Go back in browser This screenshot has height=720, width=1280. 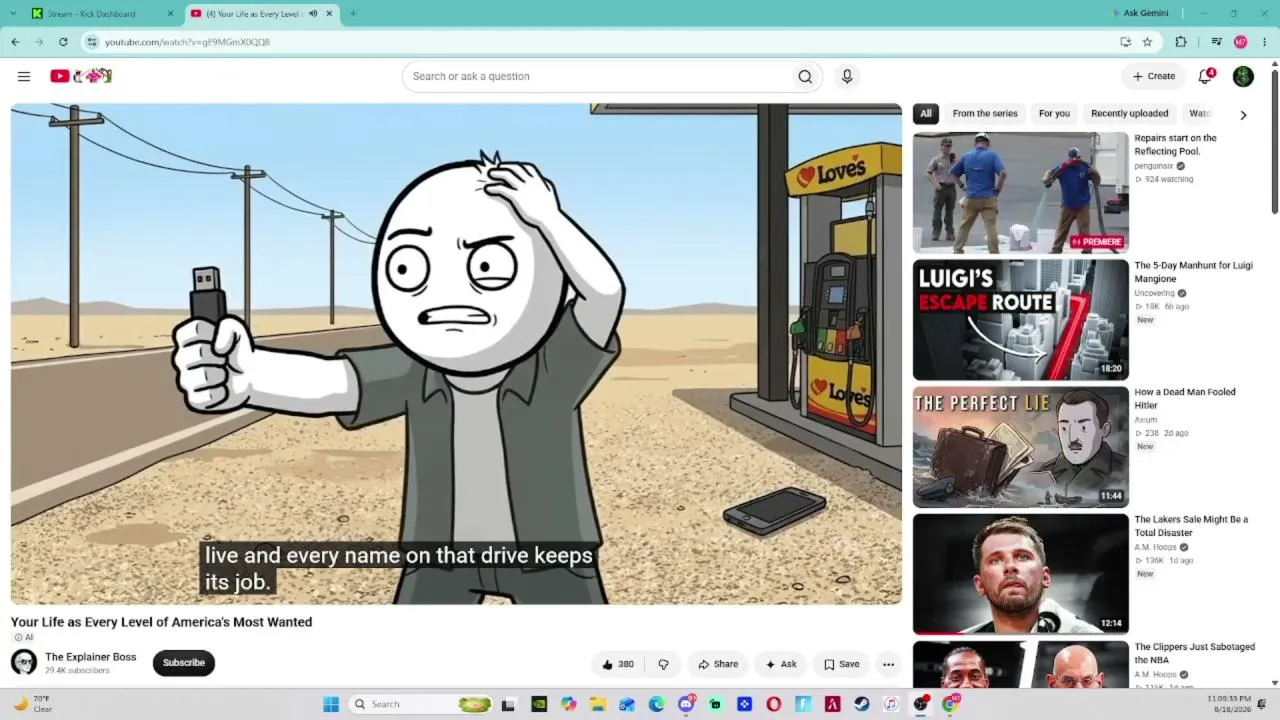coord(15,42)
